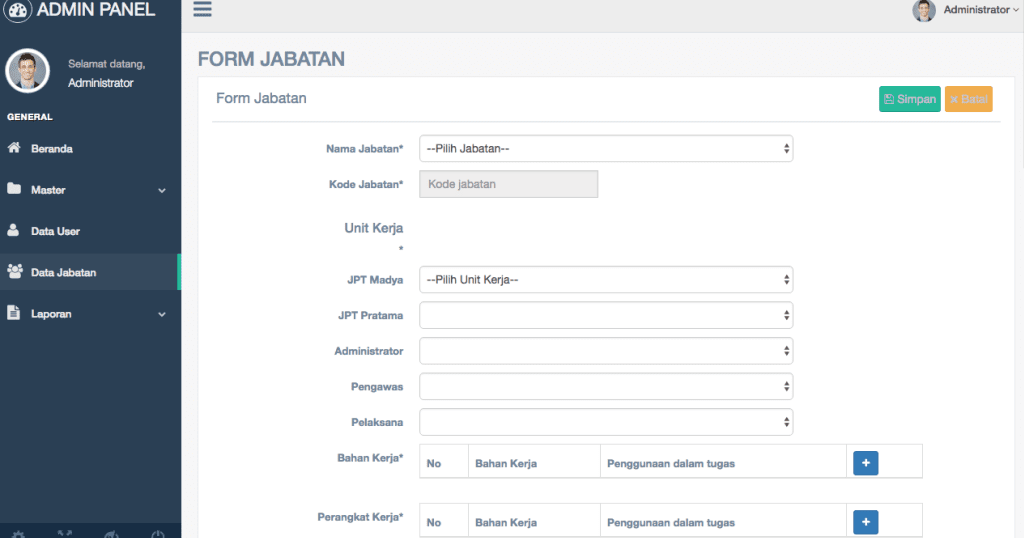Open the Nama Jabatan dropdown
The width and height of the screenshot is (1024, 538).
(x=606, y=149)
